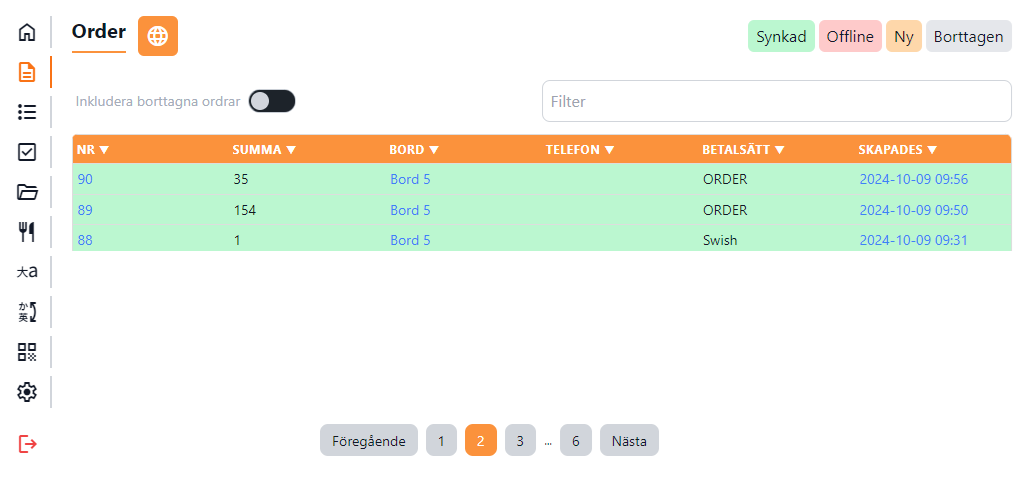This screenshot has height=487, width=1028.
Task: Toggle the Synkad status filter
Action: (781, 36)
